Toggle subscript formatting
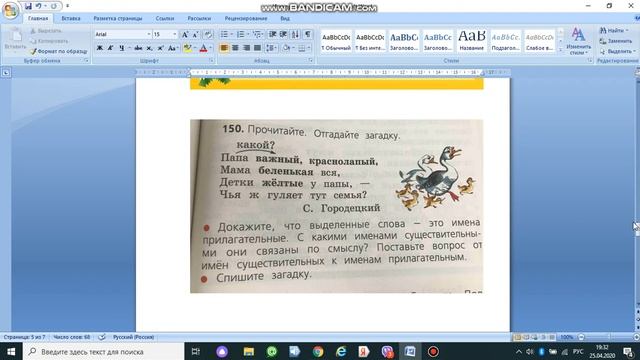 click(149, 48)
